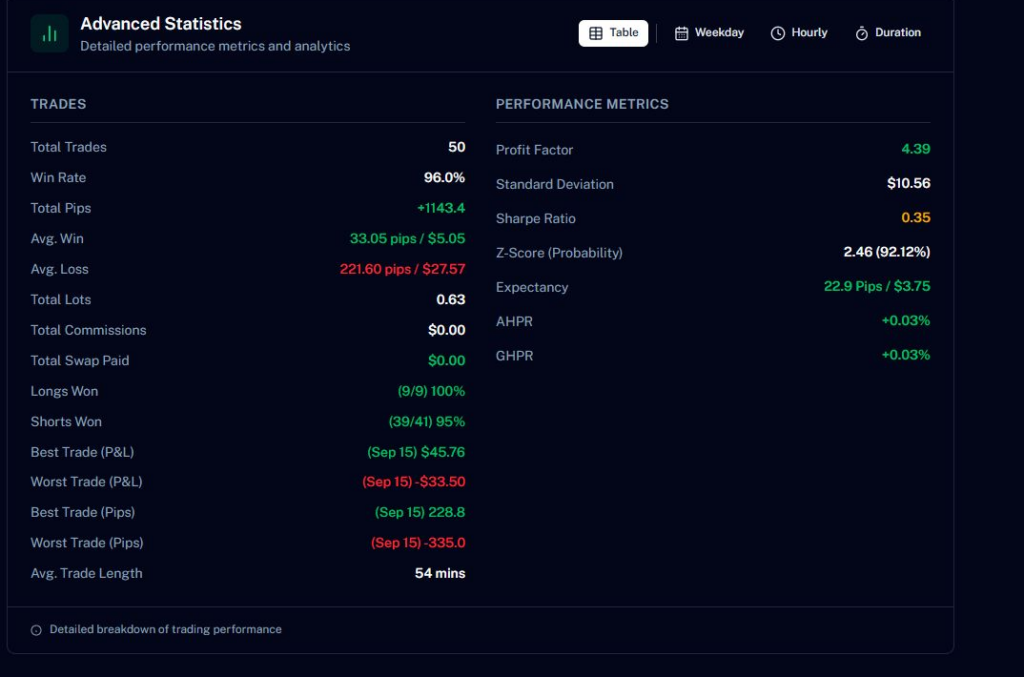Click the Advanced Statistics heading

pyautogui.click(x=161, y=24)
